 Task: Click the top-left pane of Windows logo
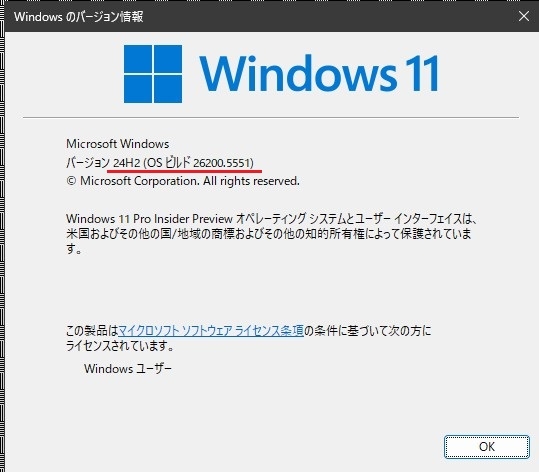[138, 59]
